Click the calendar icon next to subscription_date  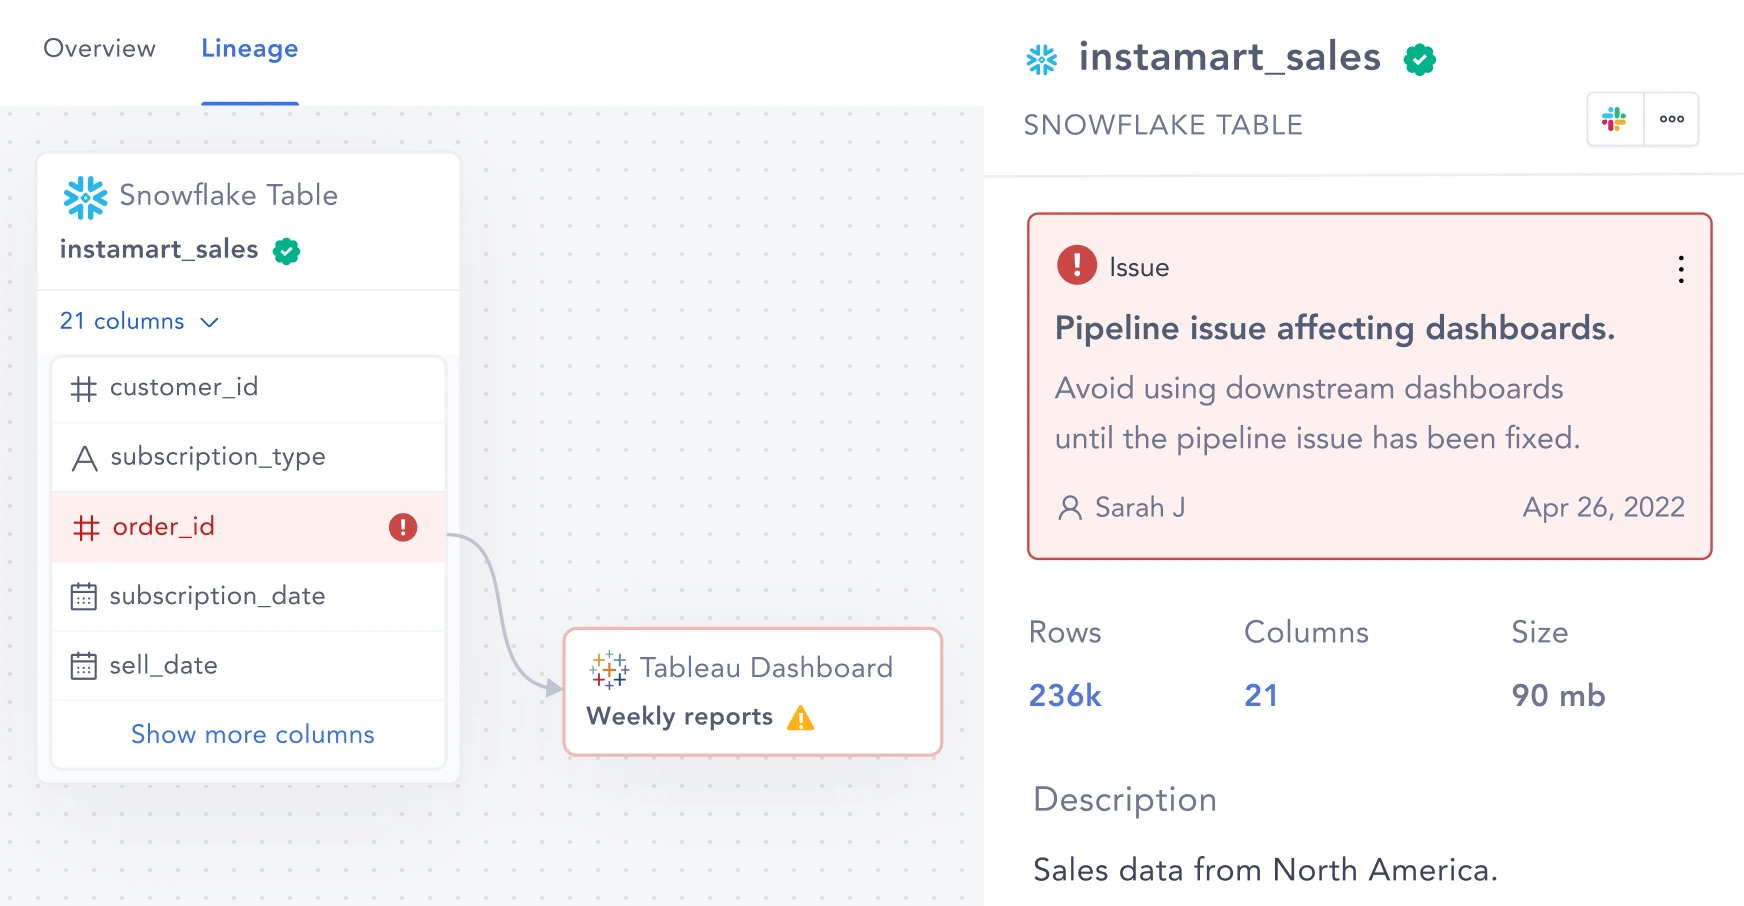point(84,597)
